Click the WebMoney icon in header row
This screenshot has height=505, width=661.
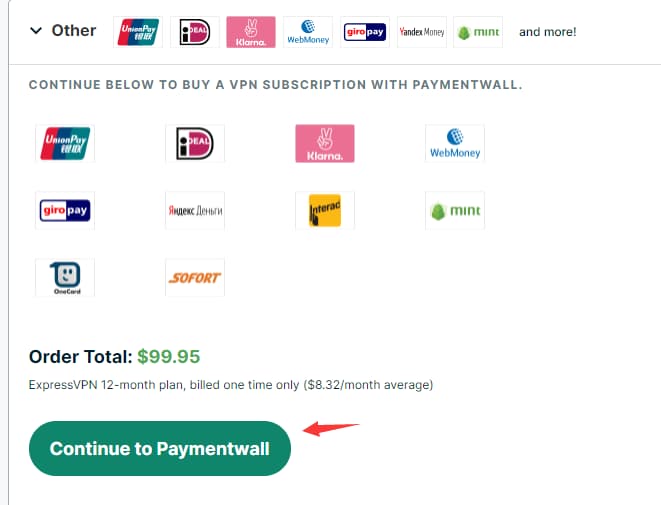pos(308,32)
